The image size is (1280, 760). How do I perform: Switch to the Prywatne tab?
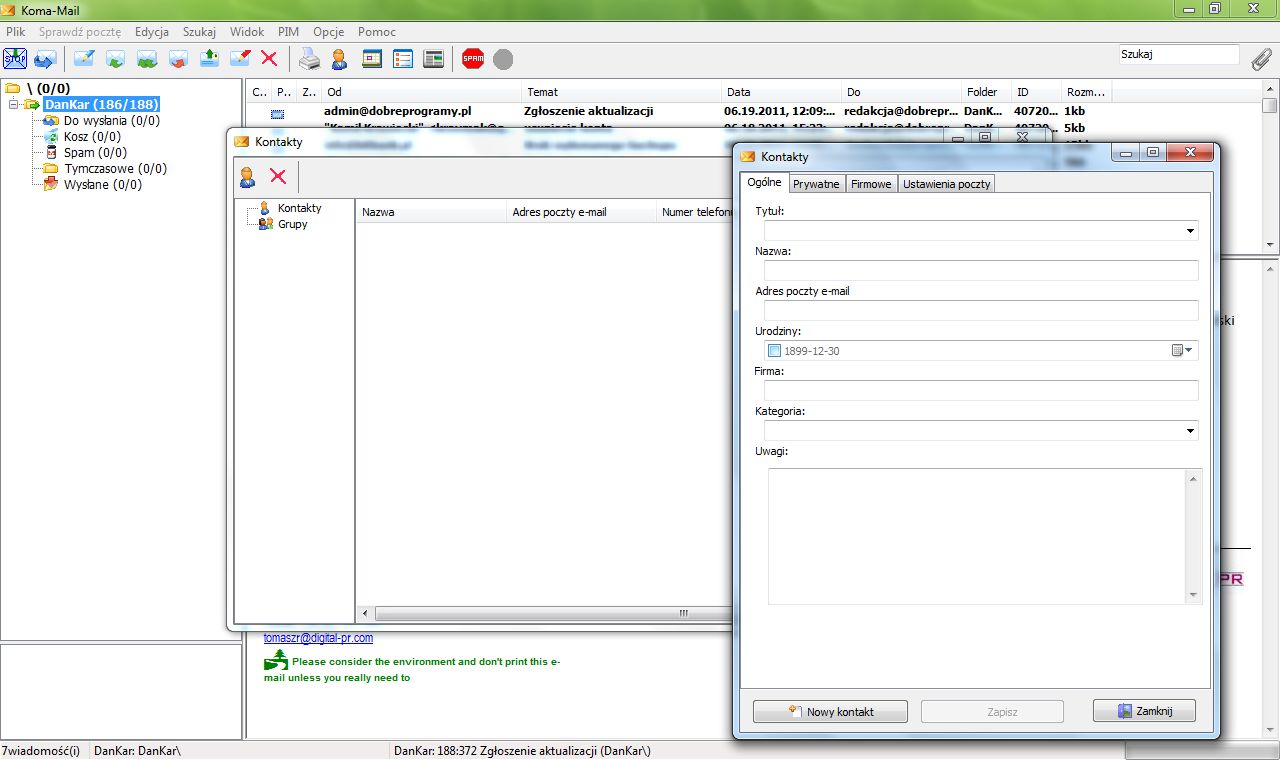click(x=816, y=184)
